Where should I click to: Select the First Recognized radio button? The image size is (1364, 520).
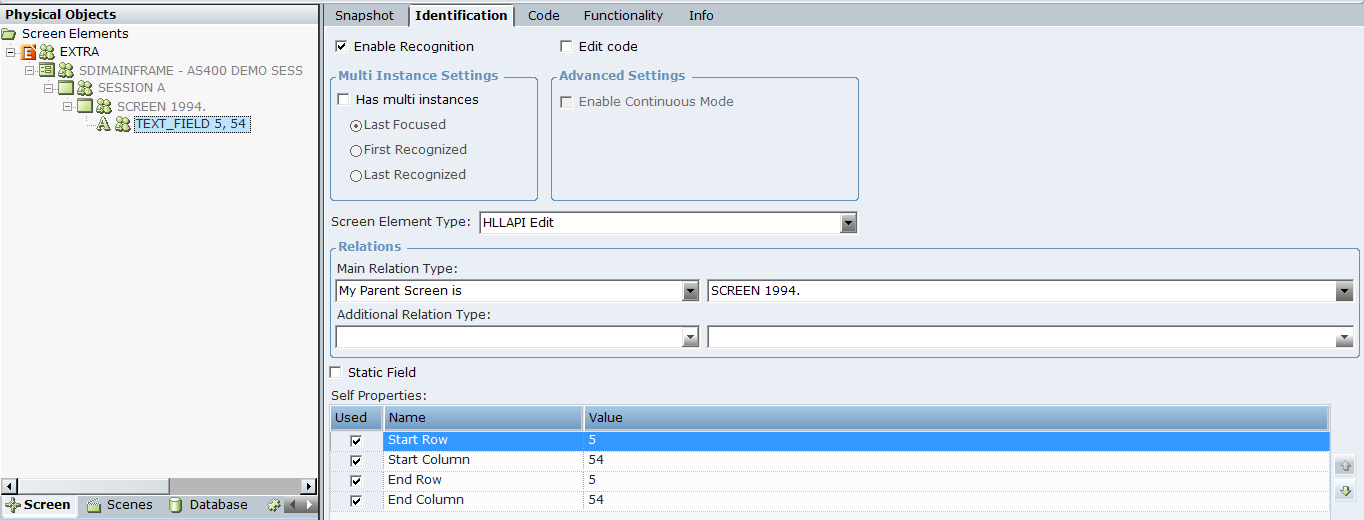click(356, 150)
